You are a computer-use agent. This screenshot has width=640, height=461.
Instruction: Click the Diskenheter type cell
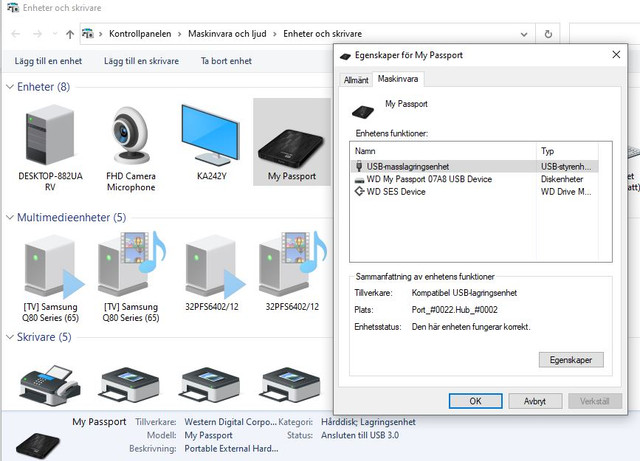[x=562, y=179]
